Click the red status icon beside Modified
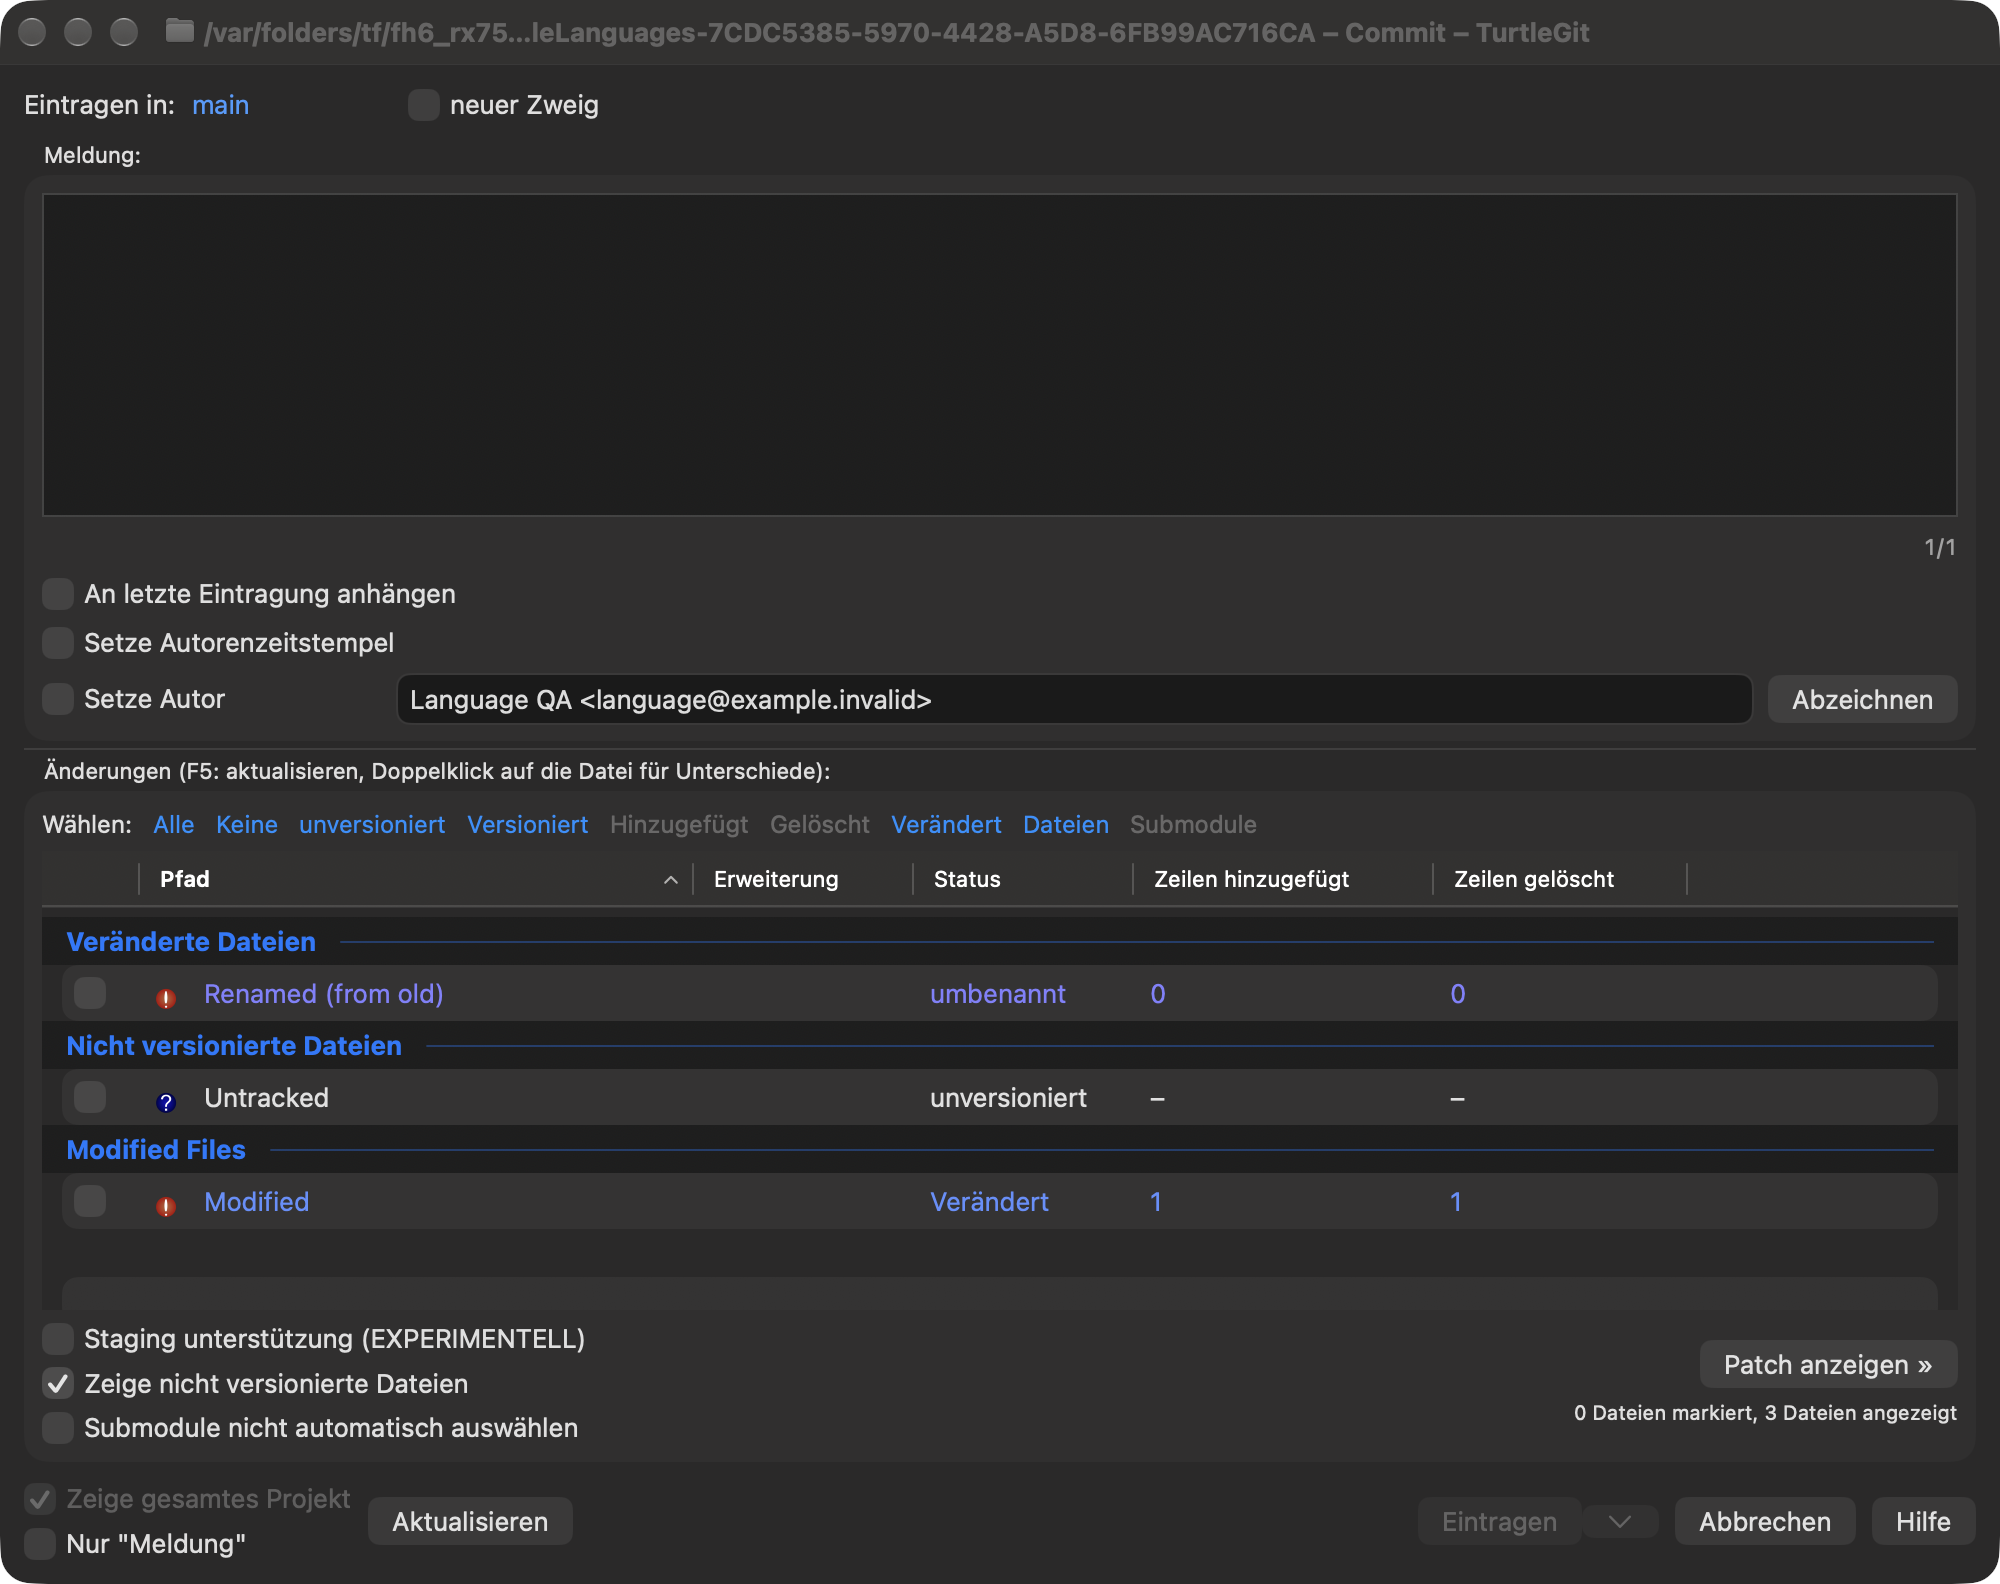 coord(166,1205)
